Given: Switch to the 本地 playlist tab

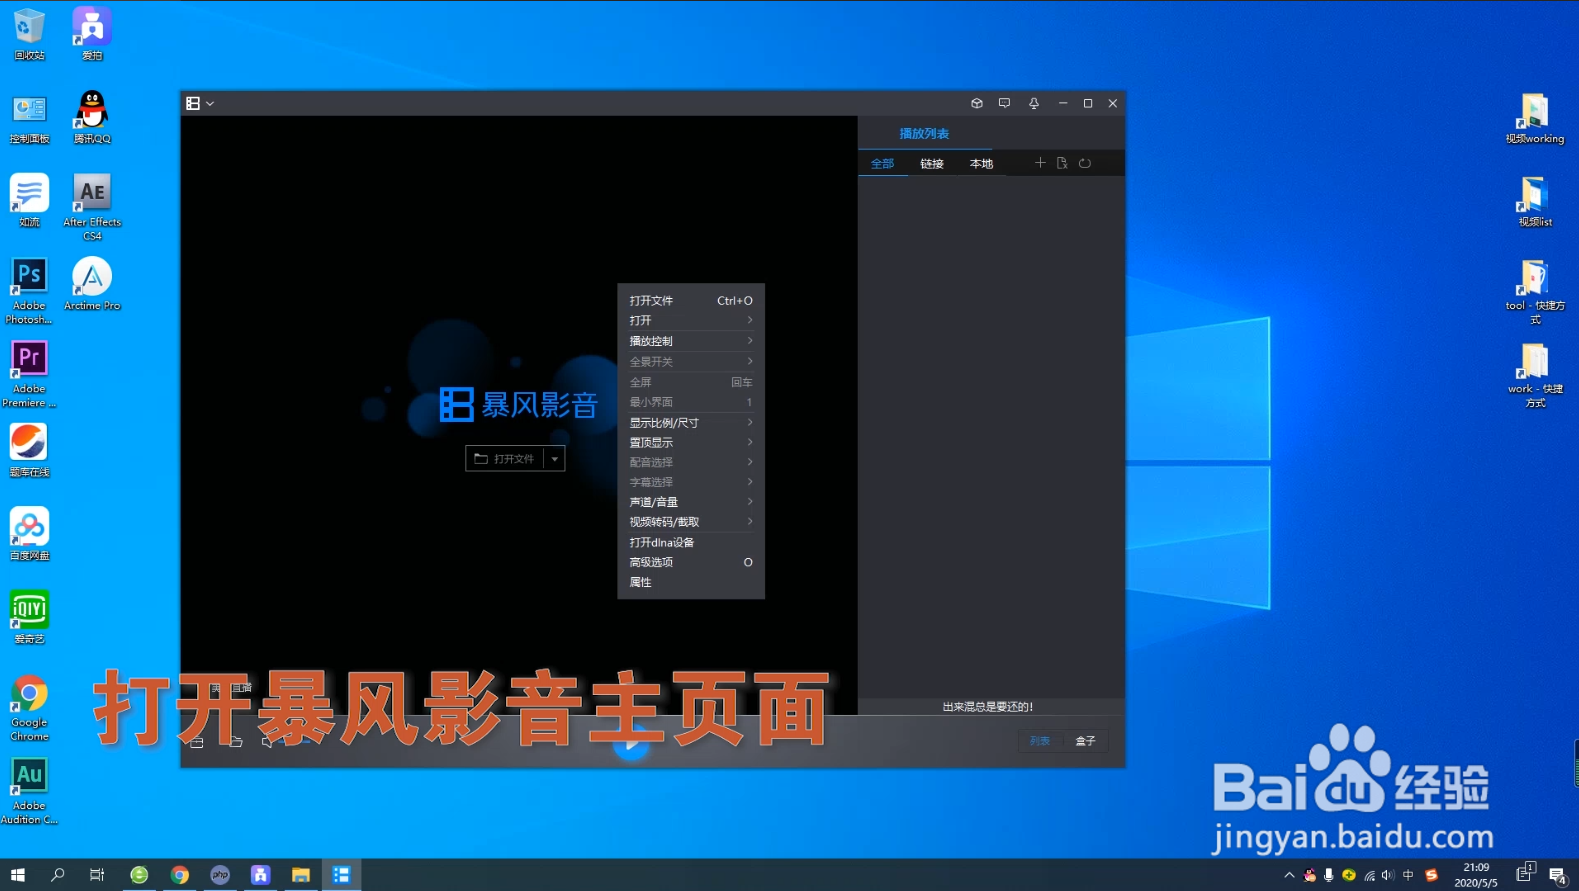Looking at the screenshot, I should click(982, 163).
